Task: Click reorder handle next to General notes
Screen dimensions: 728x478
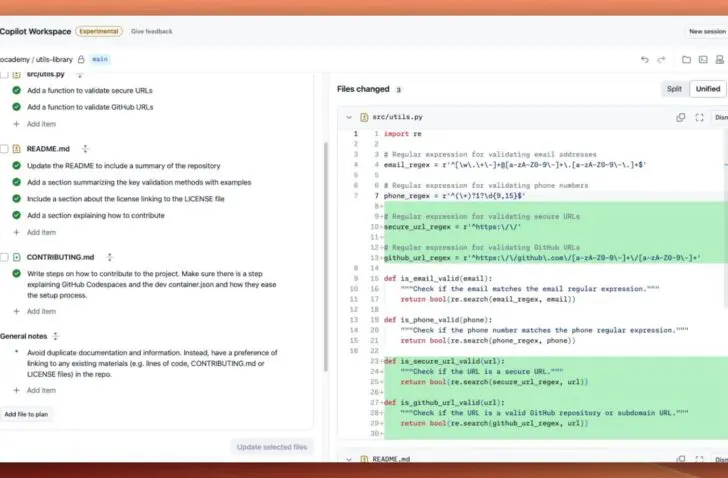Action: (55, 336)
